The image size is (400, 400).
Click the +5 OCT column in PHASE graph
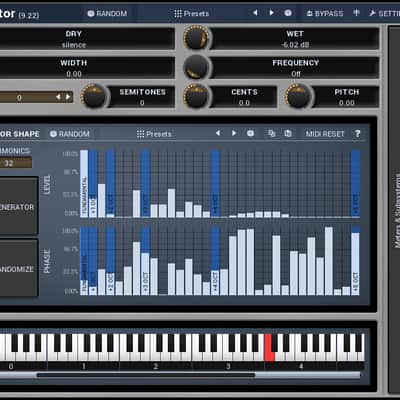pyautogui.click(x=356, y=262)
